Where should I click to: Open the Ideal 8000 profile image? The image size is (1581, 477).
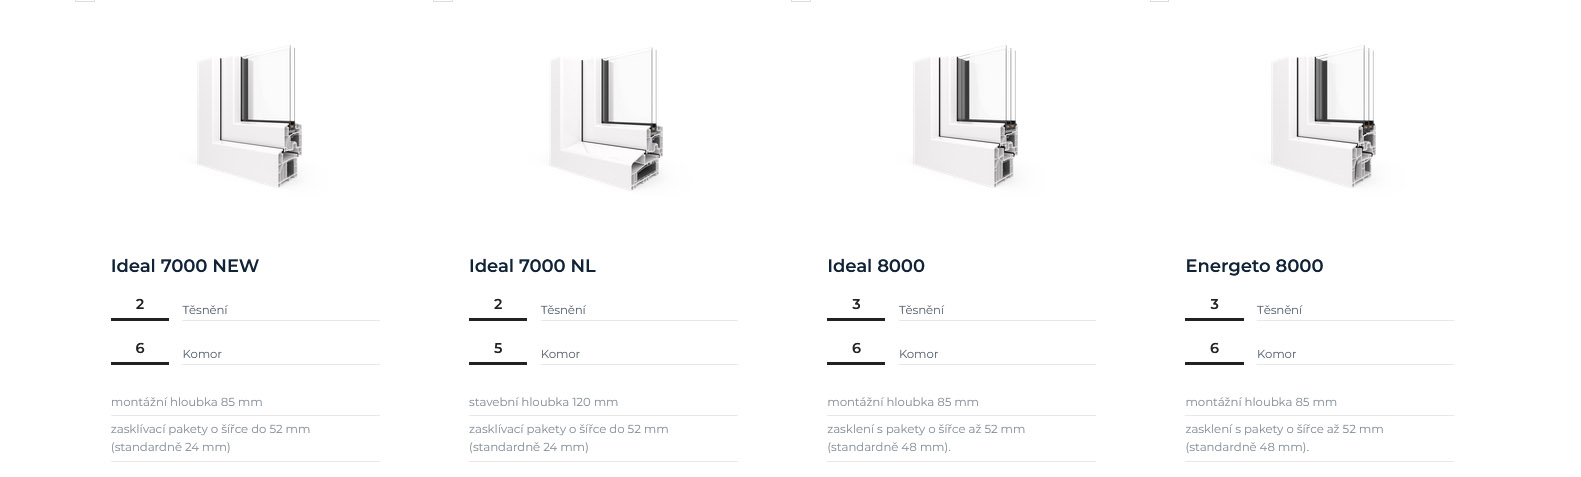962,120
